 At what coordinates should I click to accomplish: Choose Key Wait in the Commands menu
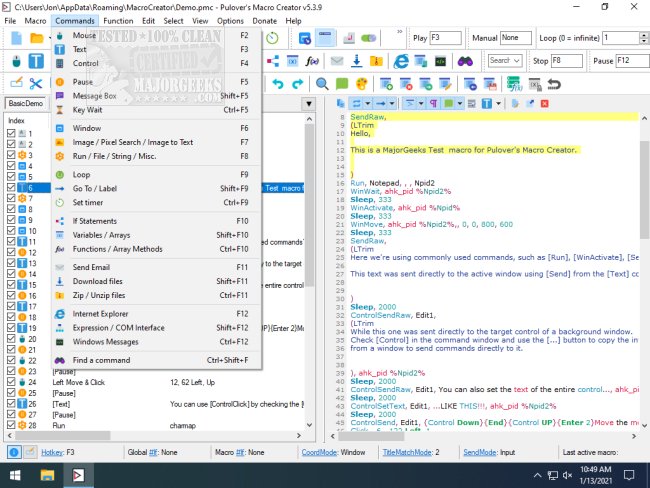pyautogui.click(x=157, y=110)
